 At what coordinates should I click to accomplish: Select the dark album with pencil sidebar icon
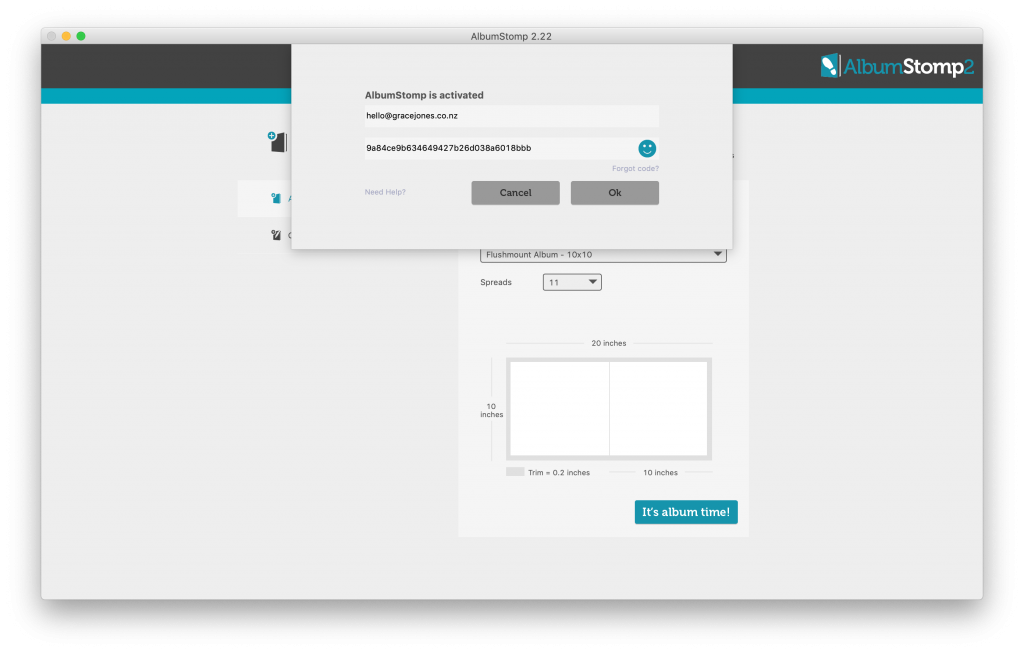[276, 235]
